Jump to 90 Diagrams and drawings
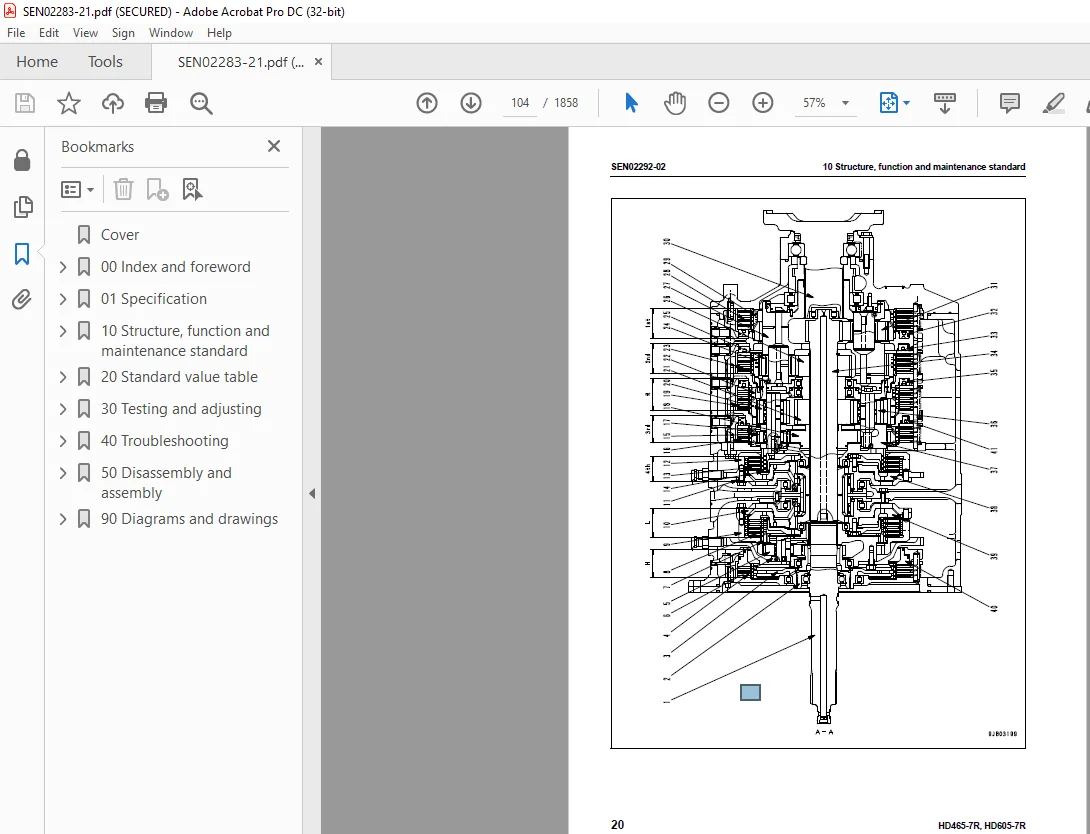The height and width of the screenshot is (834, 1090). click(189, 518)
